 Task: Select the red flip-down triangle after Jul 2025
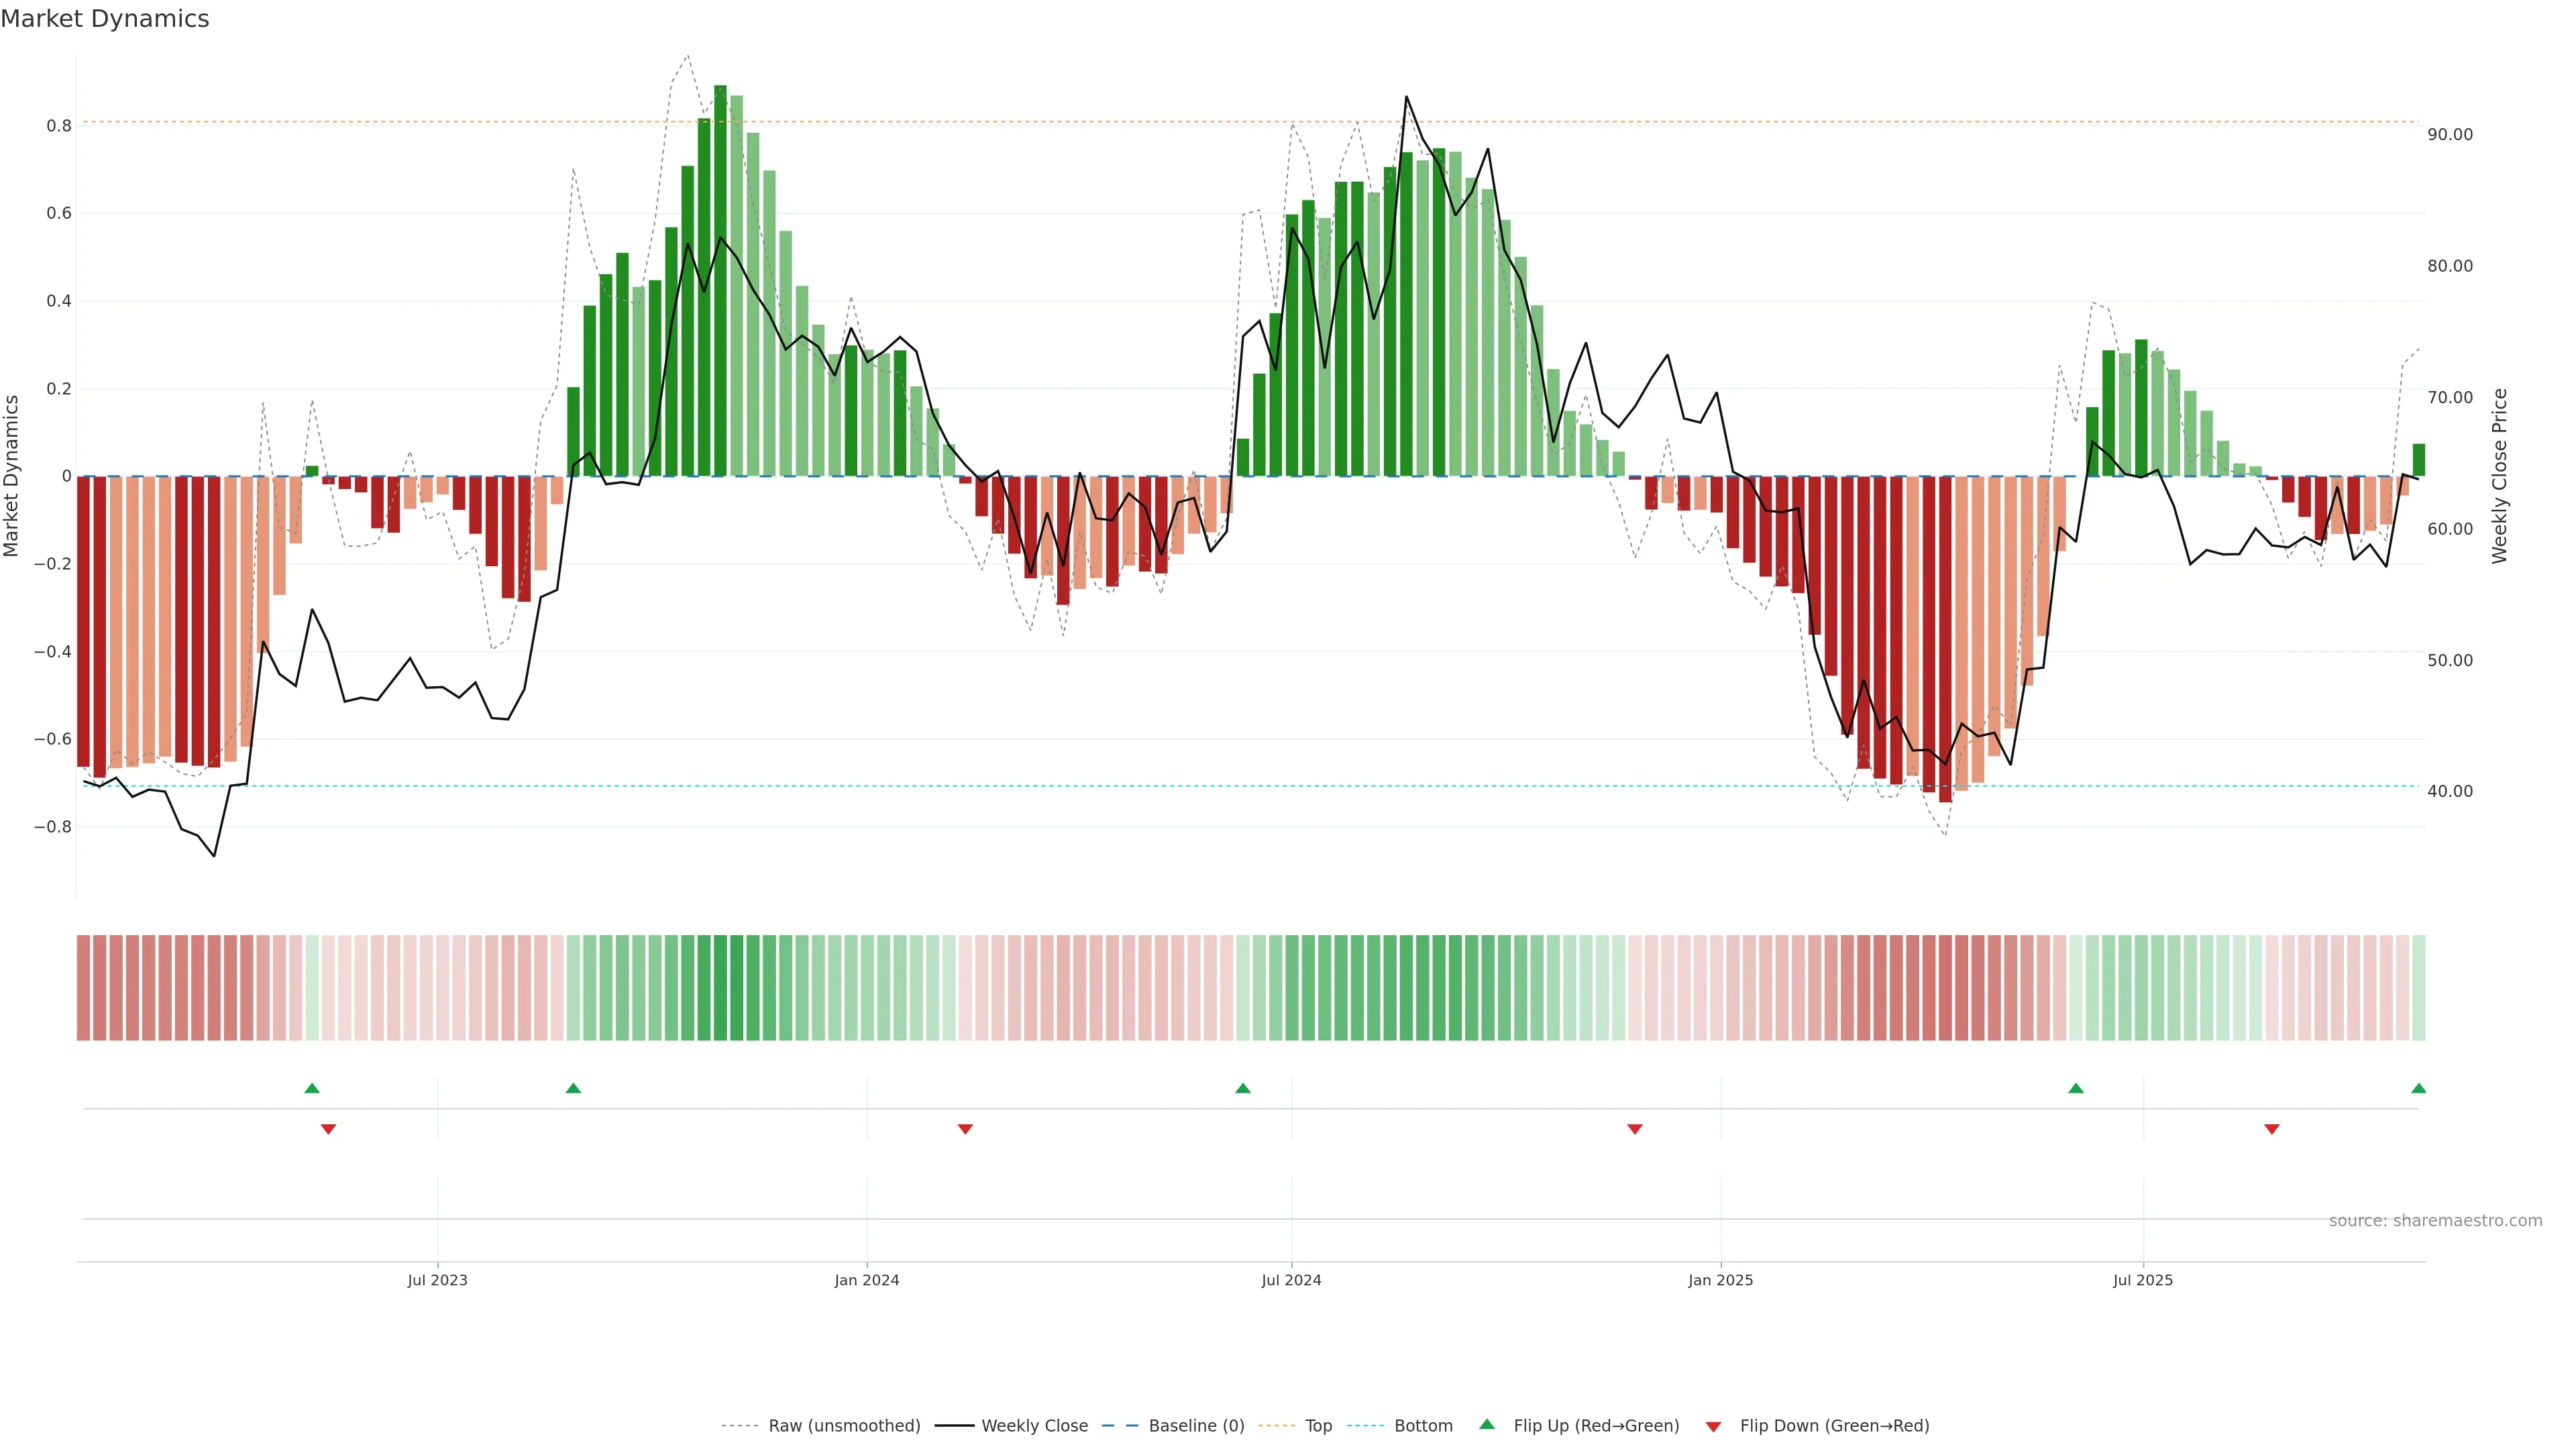coord(2272,1129)
